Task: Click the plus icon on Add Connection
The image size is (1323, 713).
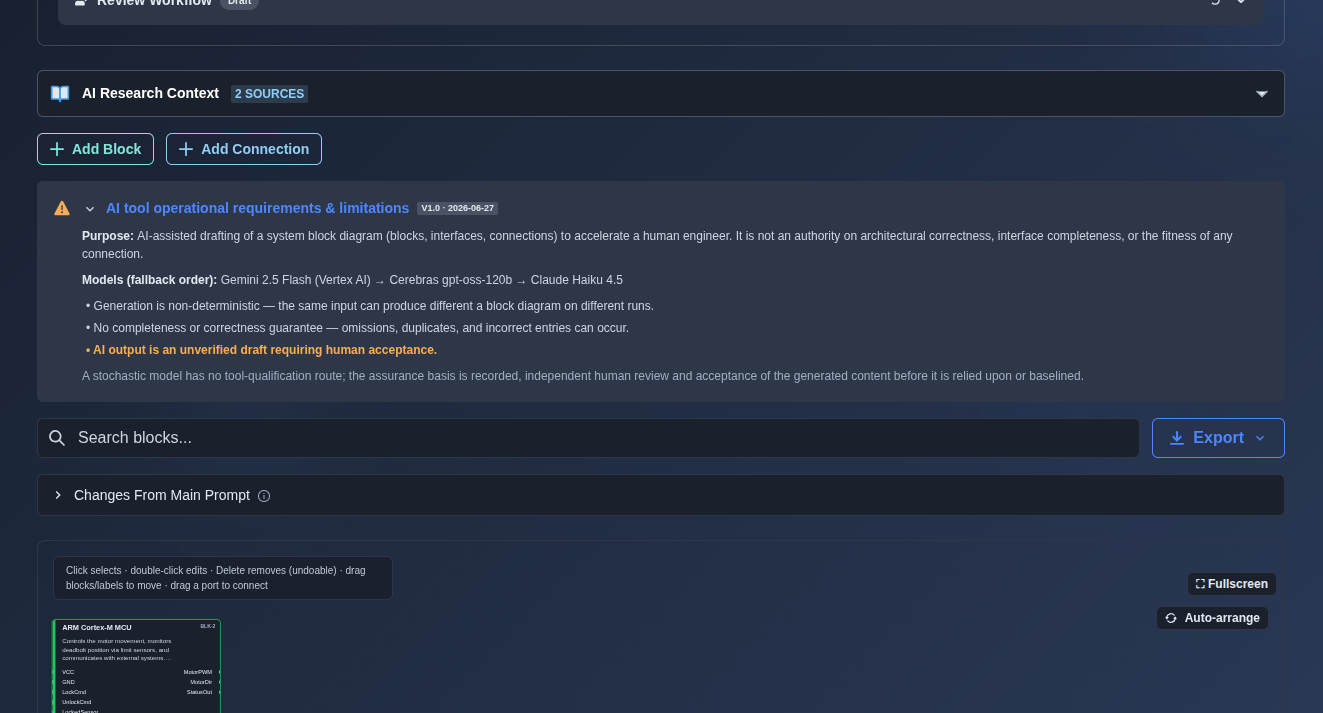Action: 186,149
